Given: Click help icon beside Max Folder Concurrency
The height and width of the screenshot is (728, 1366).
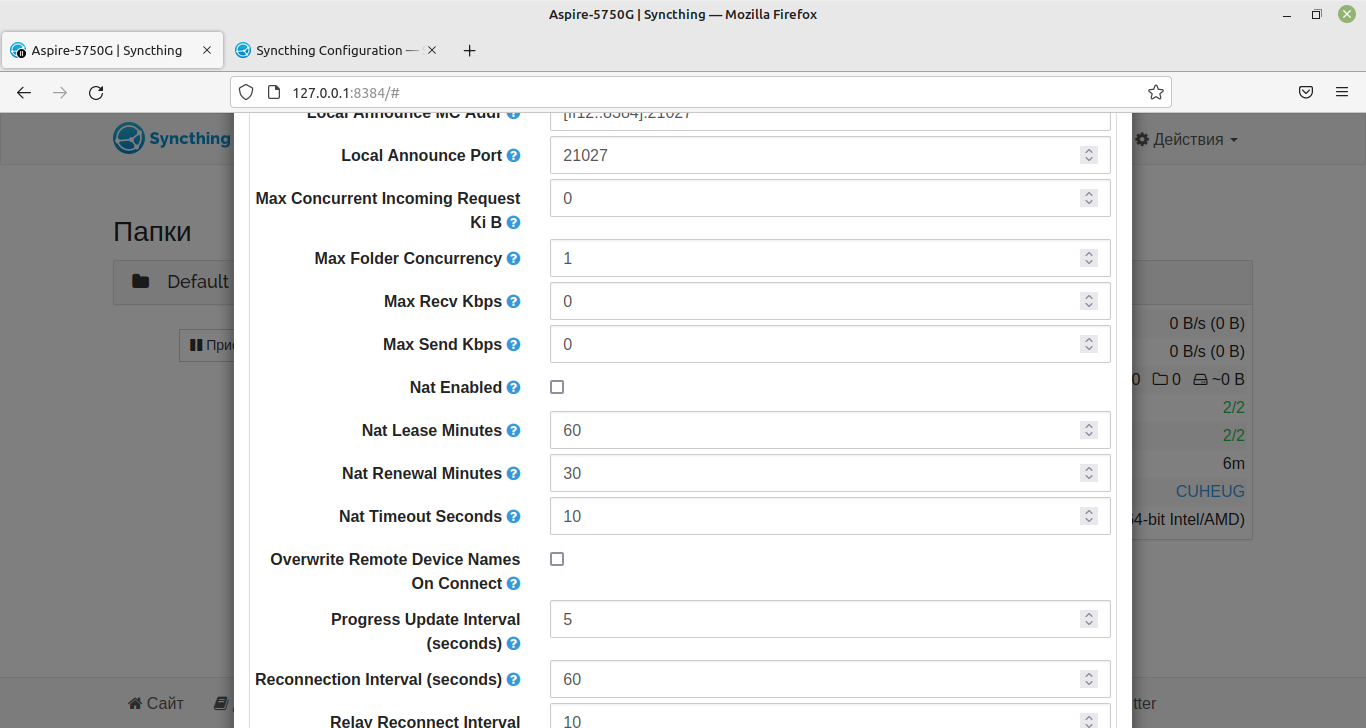Looking at the screenshot, I should click(513, 259).
